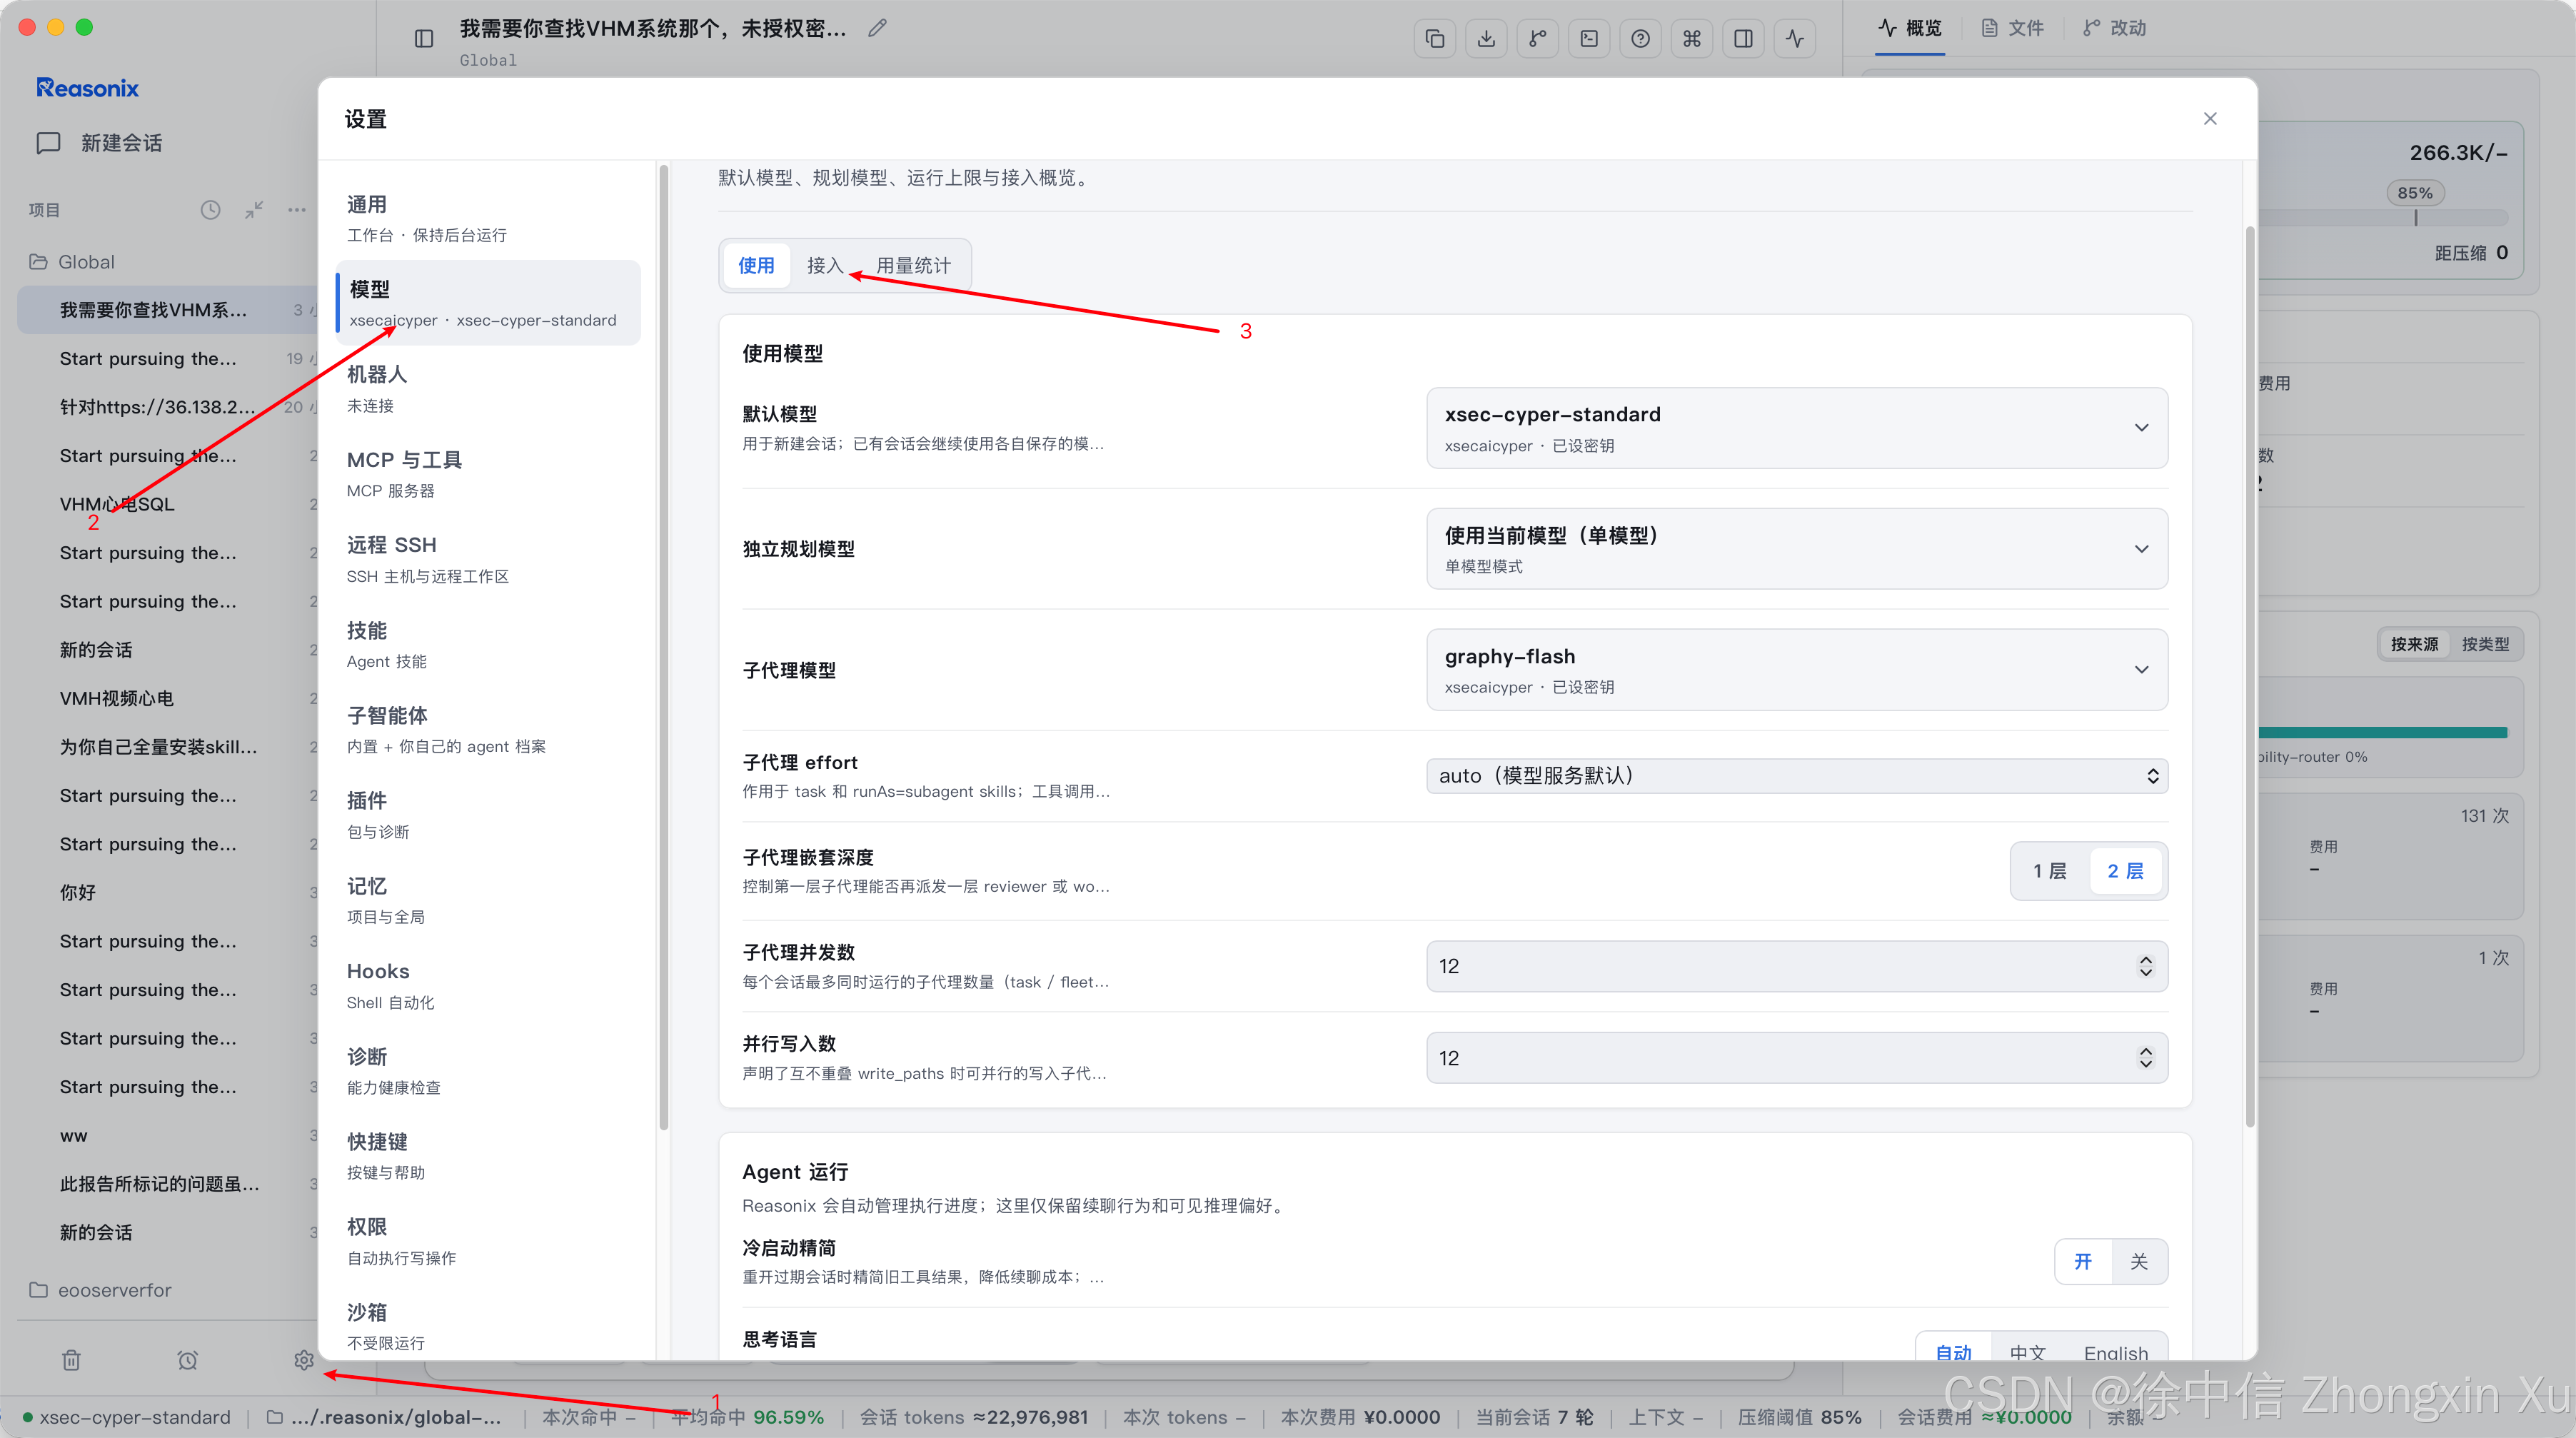Open the MCP 与工具 settings section

click(x=488, y=474)
